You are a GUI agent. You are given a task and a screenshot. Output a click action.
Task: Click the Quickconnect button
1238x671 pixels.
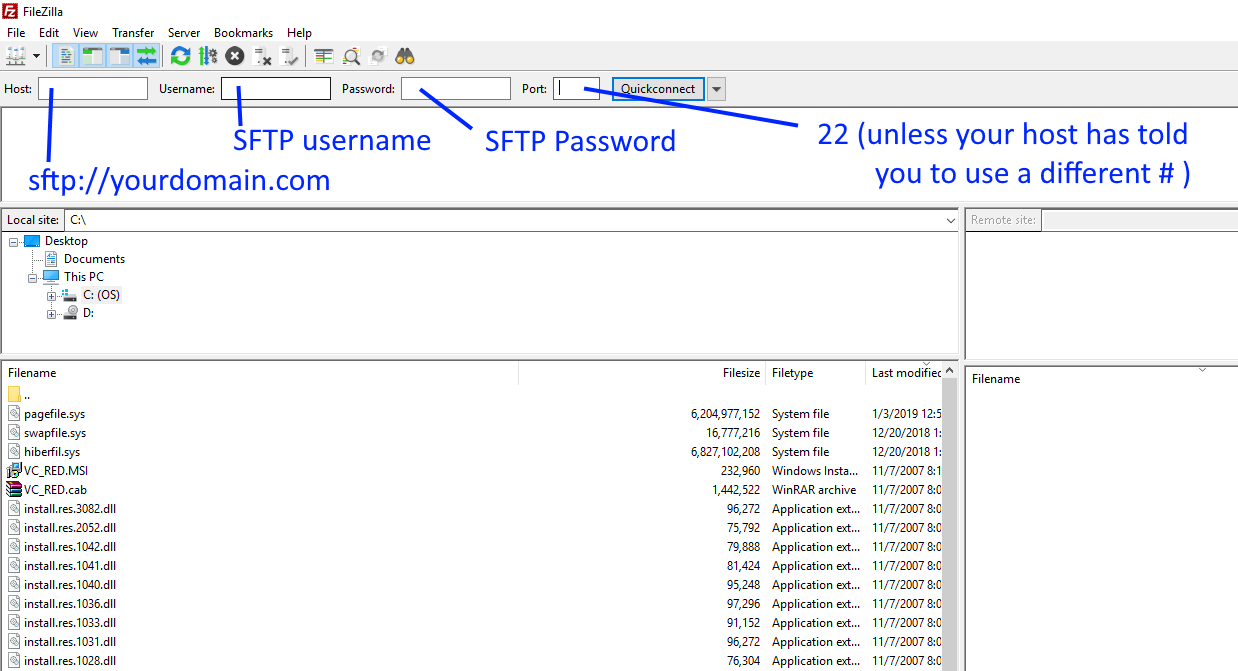click(658, 88)
